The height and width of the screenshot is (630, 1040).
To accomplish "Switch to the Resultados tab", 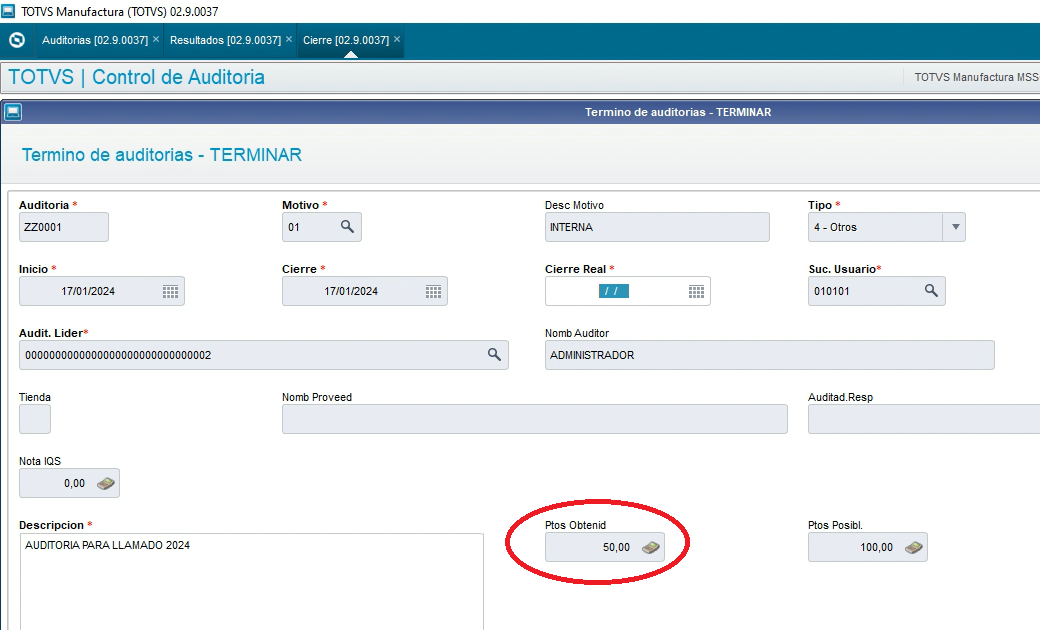I will 226,40.
